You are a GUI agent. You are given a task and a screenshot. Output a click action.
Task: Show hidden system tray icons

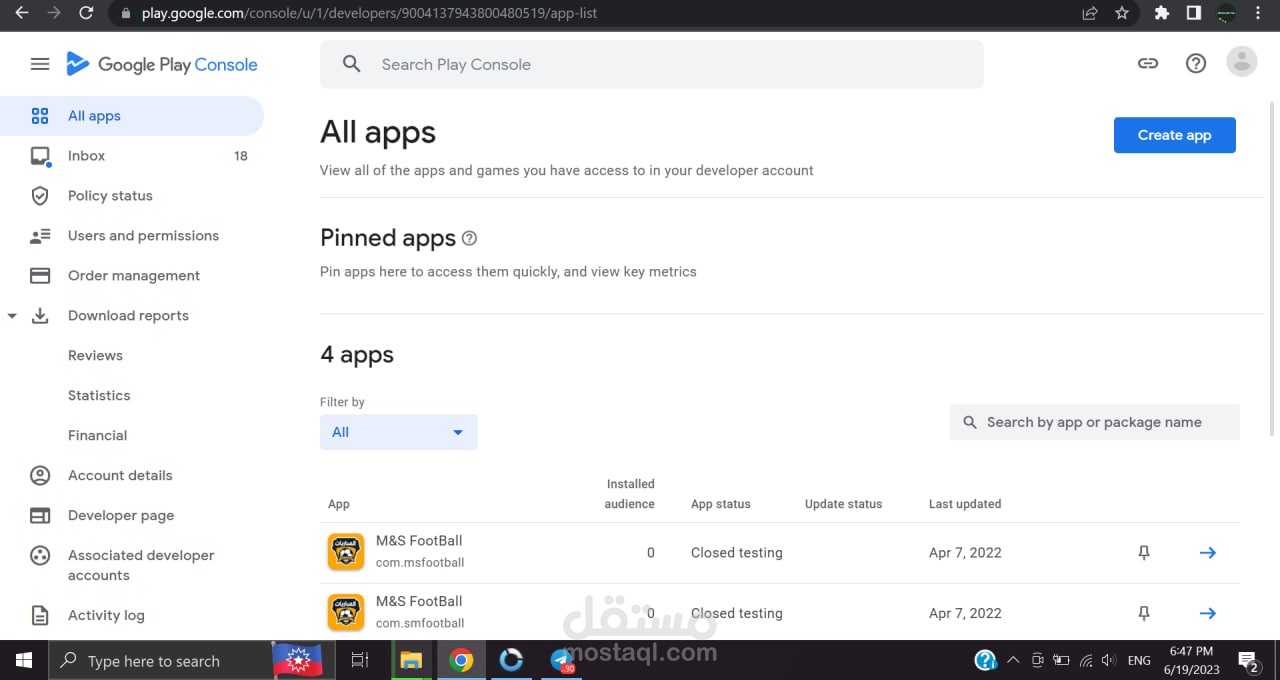pyautogui.click(x=1013, y=660)
